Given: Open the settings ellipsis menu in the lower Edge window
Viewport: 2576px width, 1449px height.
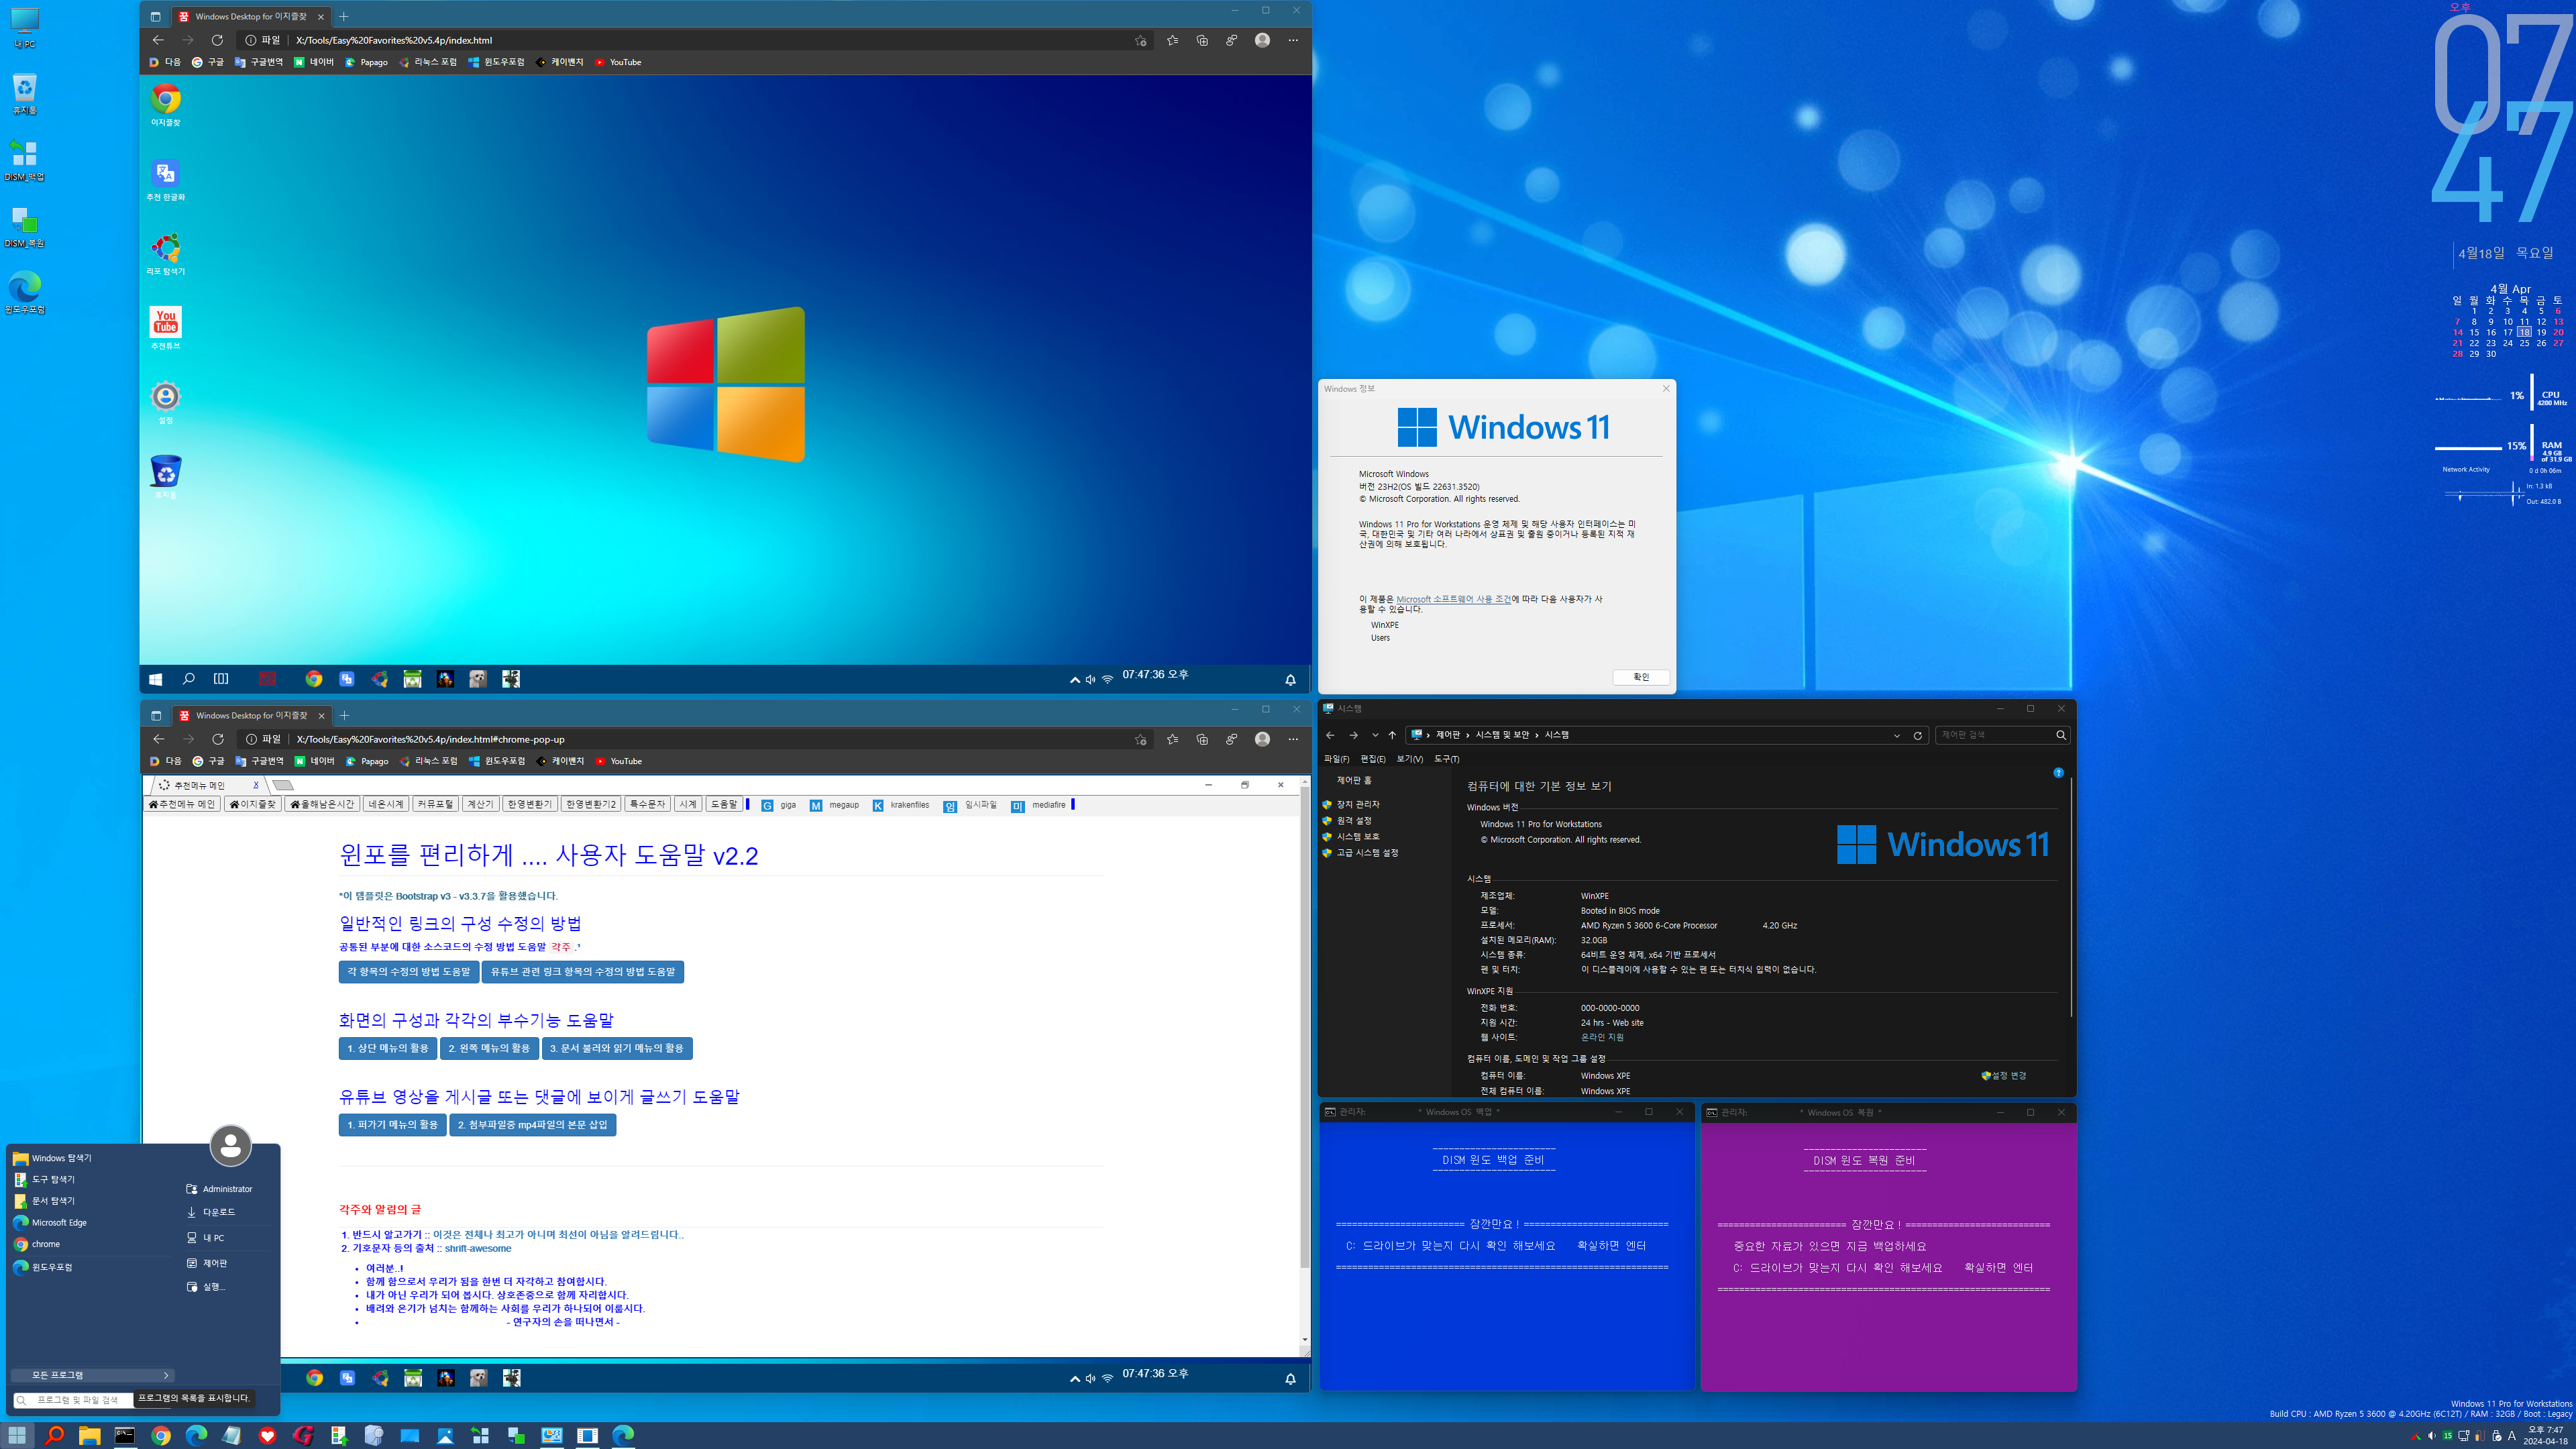Looking at the screenshot, I should (x=1292, y=739).
